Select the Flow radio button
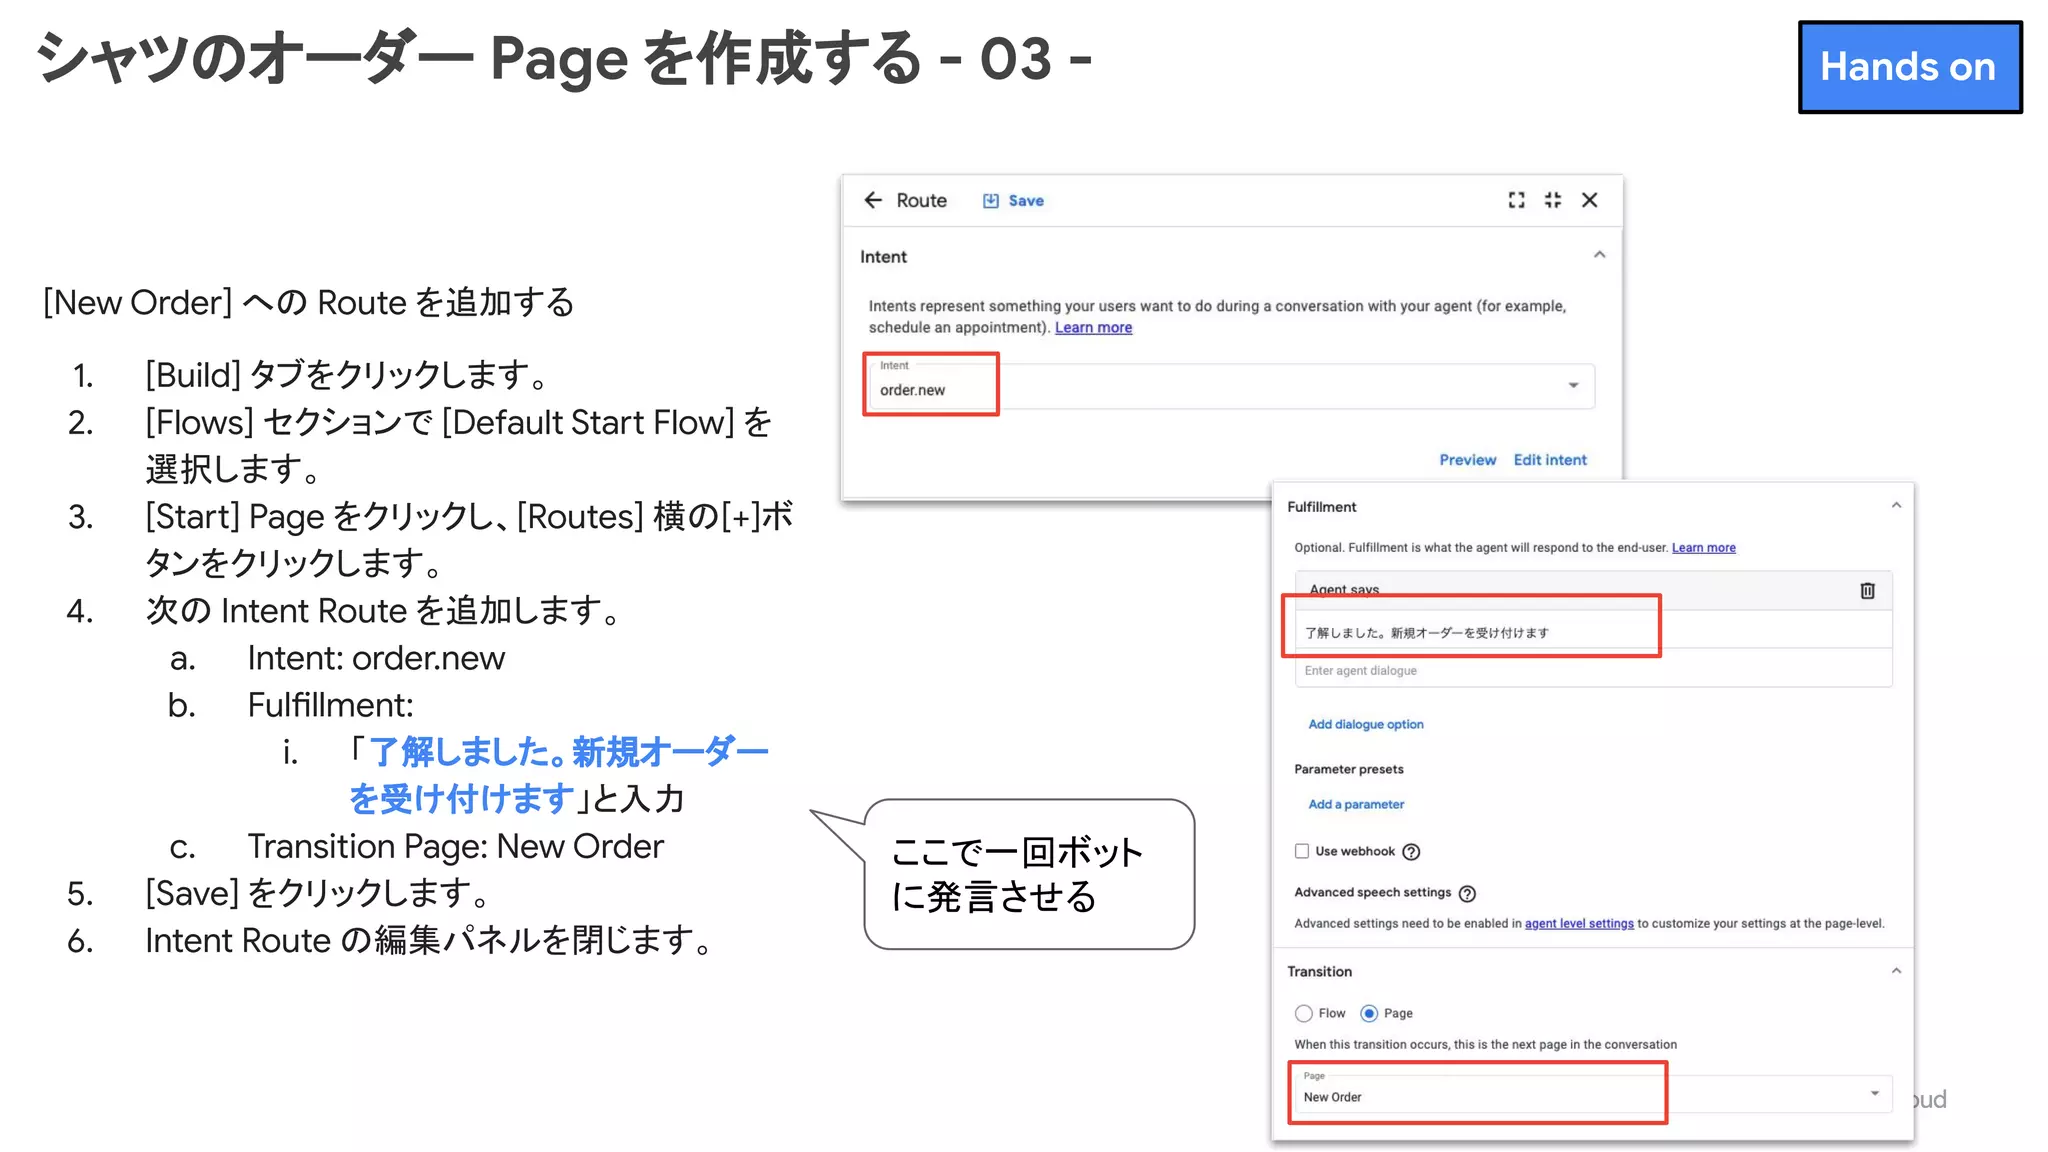This screenshot has height=1152, width=2048. tap(1304, 1014)
